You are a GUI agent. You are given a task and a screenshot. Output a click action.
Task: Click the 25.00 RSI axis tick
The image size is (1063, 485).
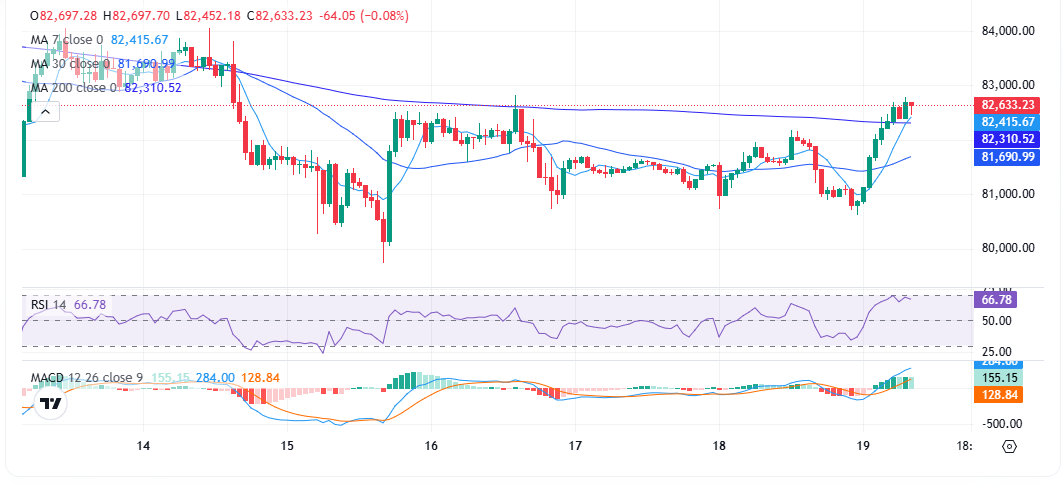[997, 351]
